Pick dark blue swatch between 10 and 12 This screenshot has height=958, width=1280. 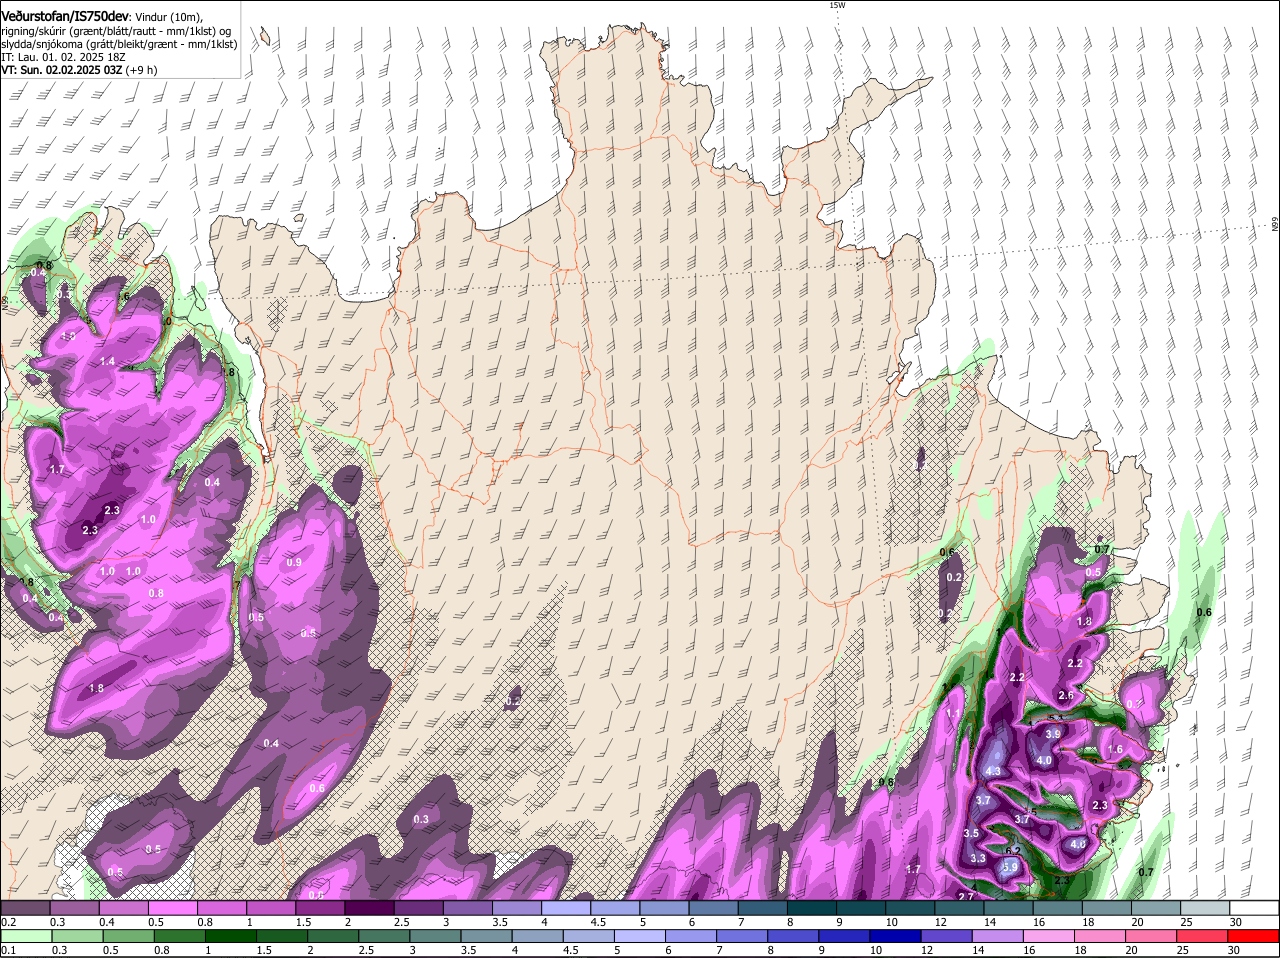(896, 936)
